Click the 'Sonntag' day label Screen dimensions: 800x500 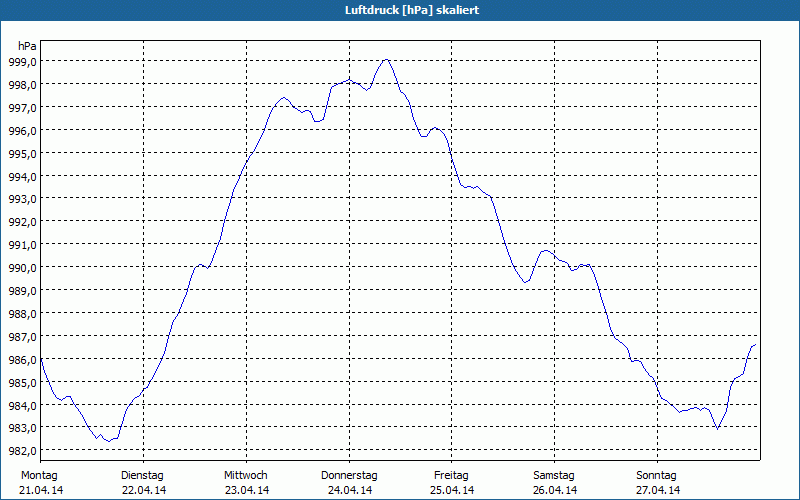656,476
